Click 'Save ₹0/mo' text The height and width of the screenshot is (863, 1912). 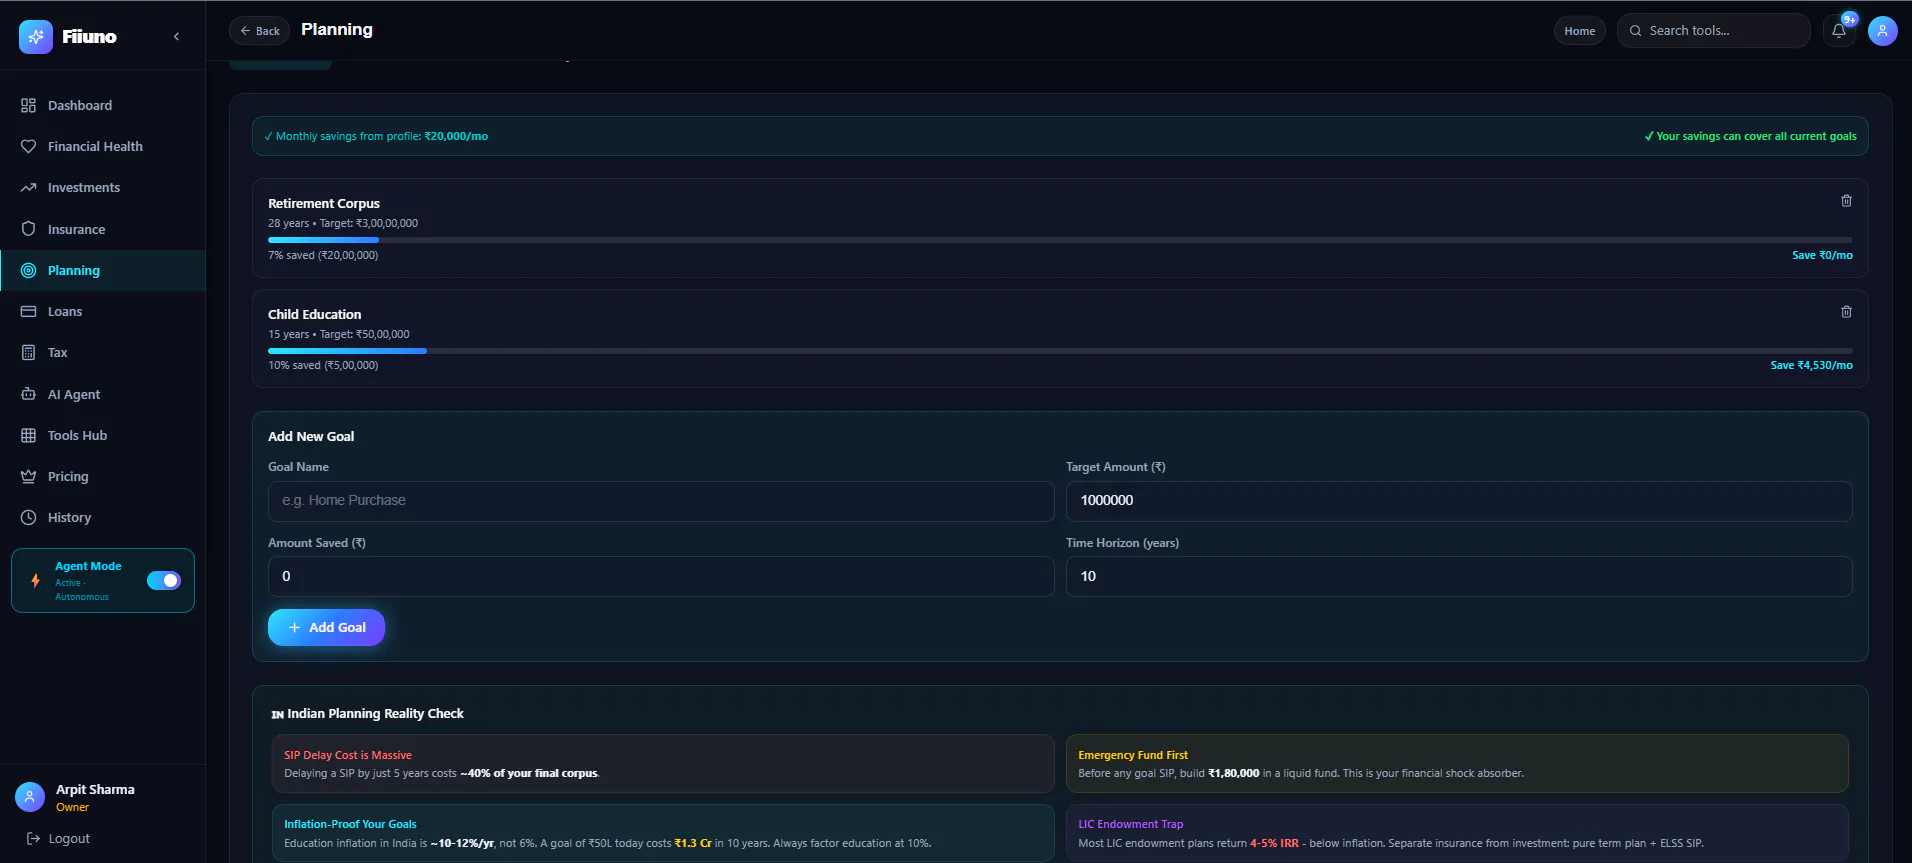click(1822, 256)
